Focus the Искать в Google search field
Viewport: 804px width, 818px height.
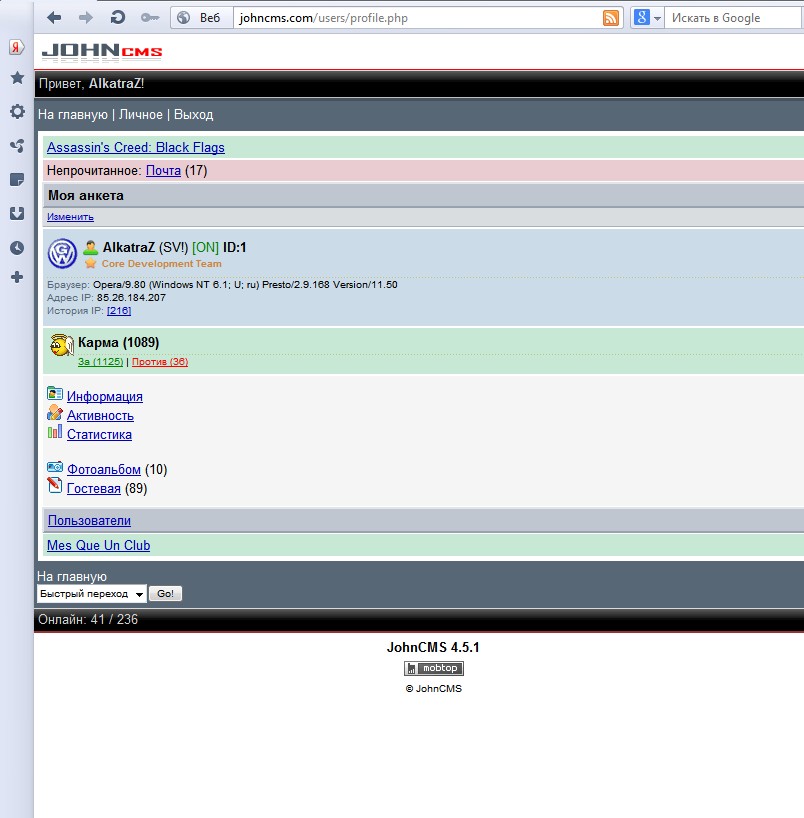pyautogui.click(x=735, y=18)
